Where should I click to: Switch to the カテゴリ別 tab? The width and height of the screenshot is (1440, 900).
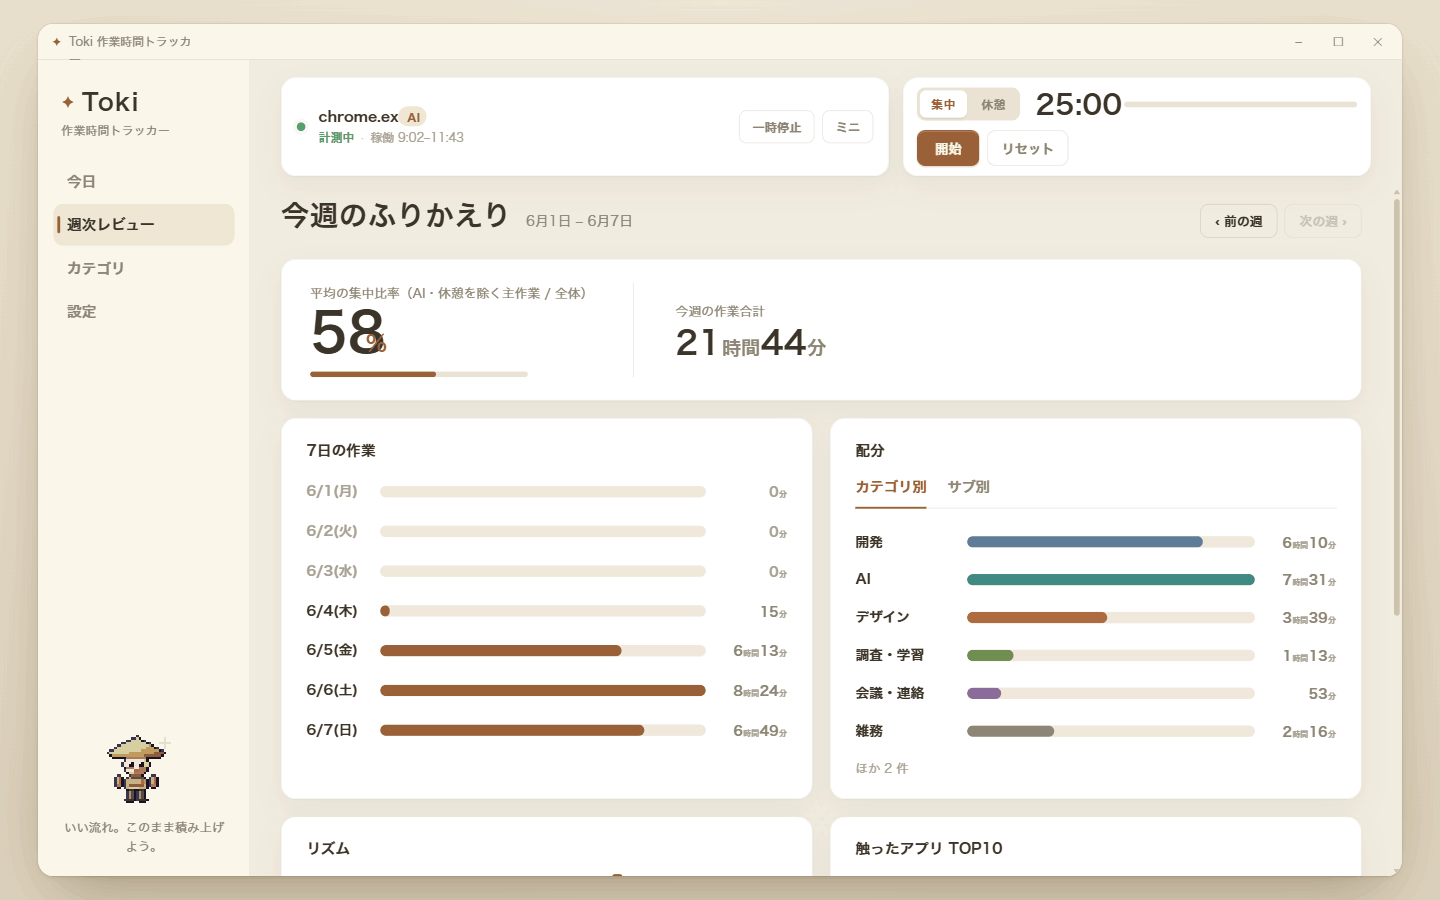tap(891, 487)
